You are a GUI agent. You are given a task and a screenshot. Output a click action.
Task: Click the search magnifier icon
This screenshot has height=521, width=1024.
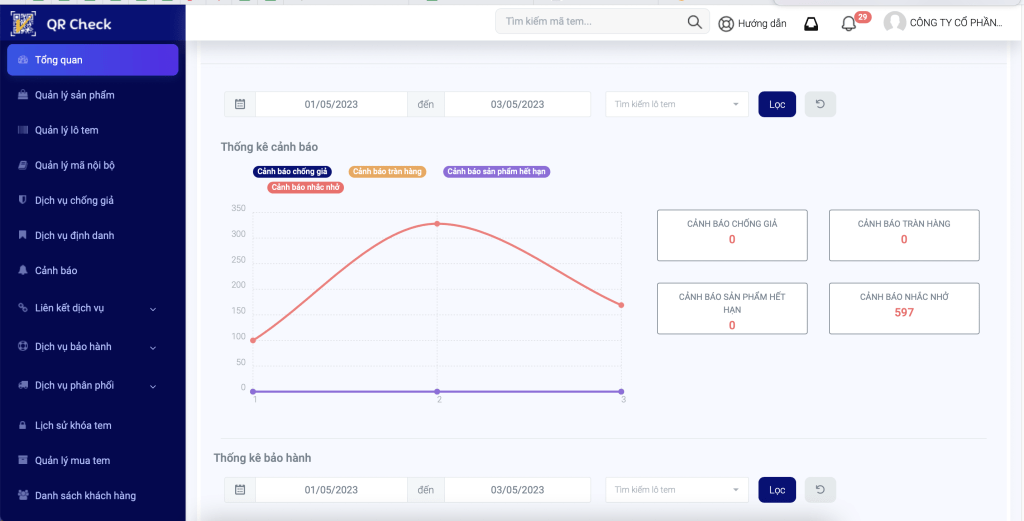point(694,22)
